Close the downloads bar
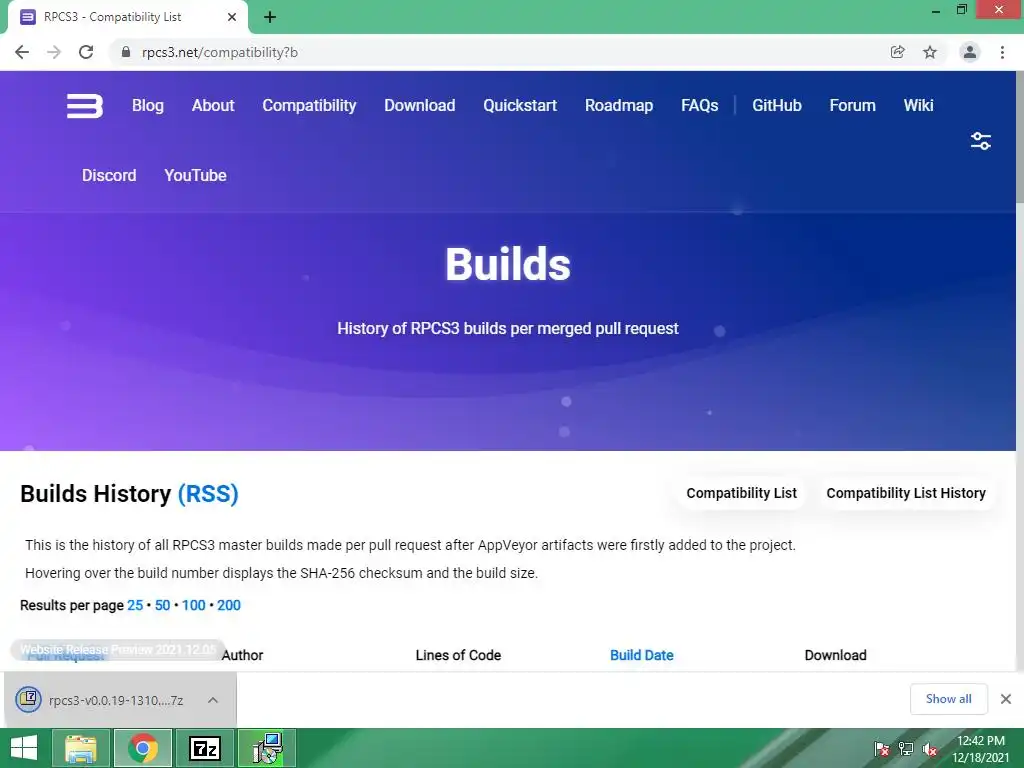The height and width of the screenshot is (768, 1024). click(1006, 699)
